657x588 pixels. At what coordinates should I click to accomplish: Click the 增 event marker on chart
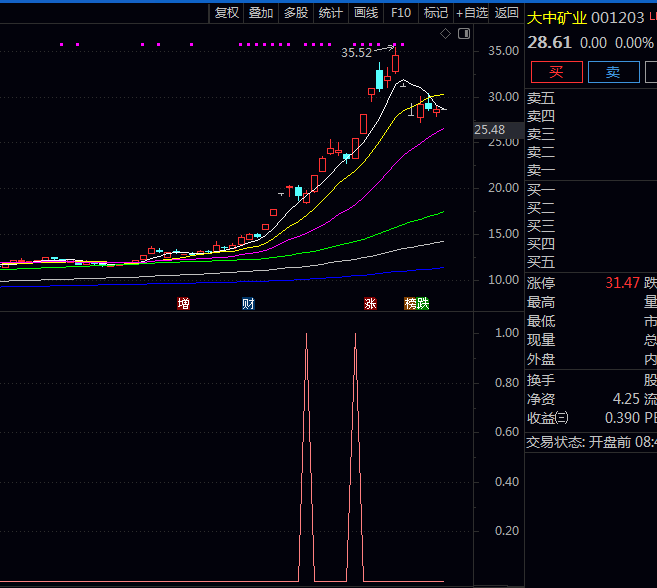[x=183, y=303]
